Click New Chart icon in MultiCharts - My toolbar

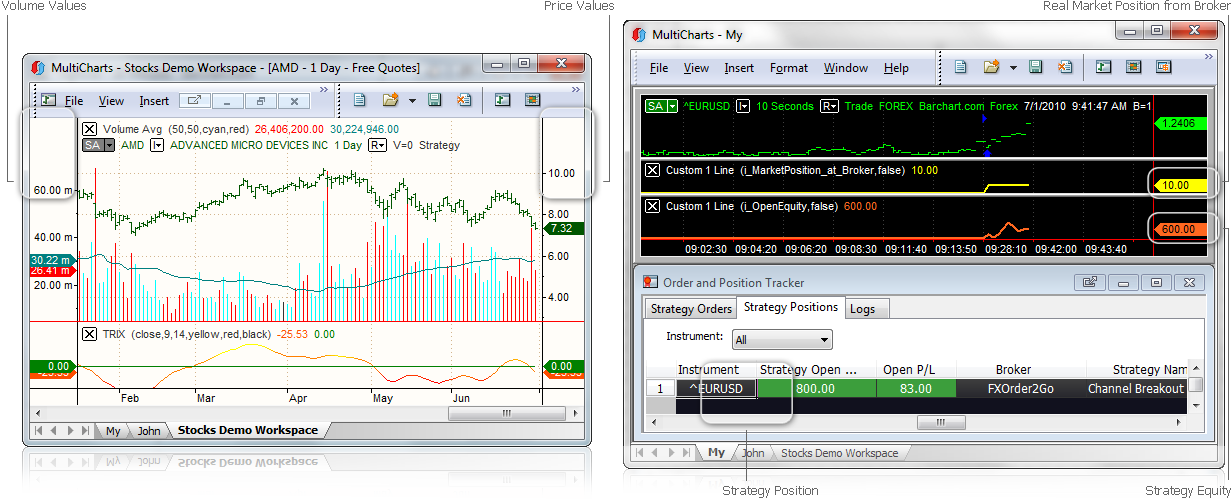(x=961, y=67)
